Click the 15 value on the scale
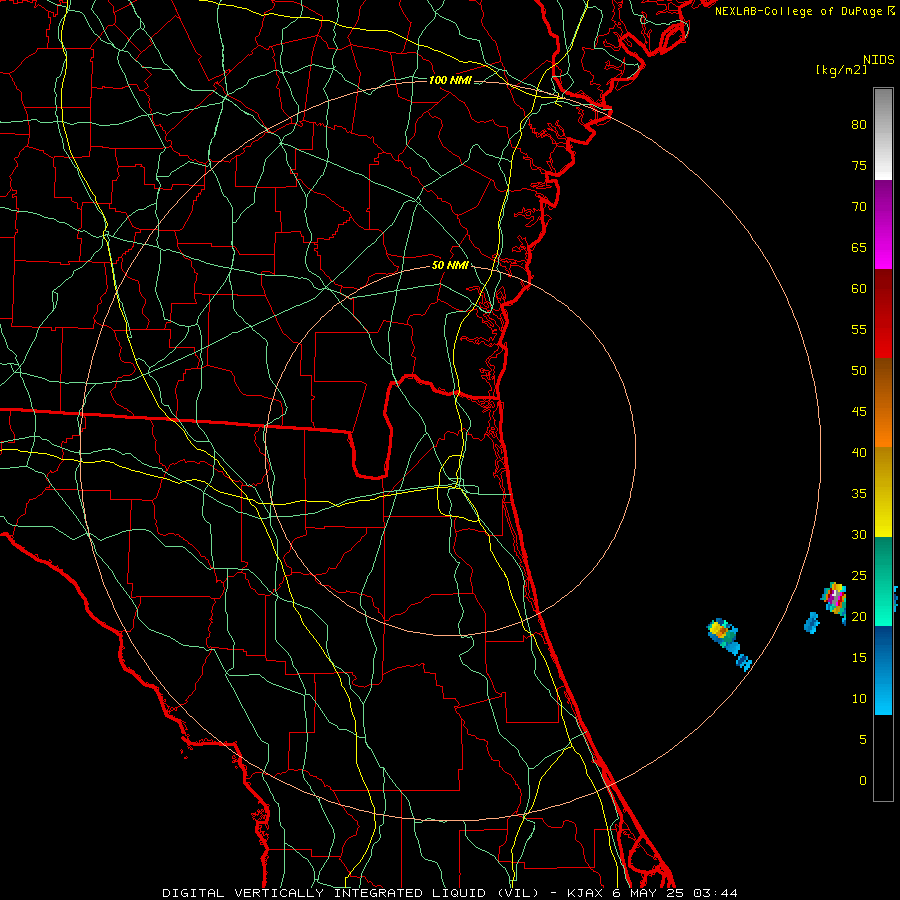 (x=859, y=658)
